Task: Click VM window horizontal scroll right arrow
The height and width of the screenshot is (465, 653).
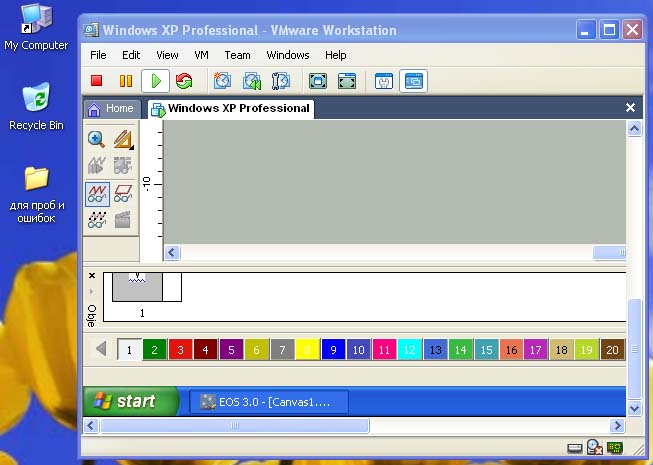Action: (617, 425)
